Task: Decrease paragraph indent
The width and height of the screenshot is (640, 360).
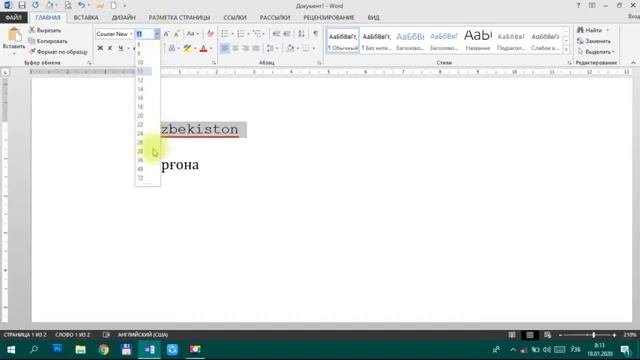Action: point(276,34)
